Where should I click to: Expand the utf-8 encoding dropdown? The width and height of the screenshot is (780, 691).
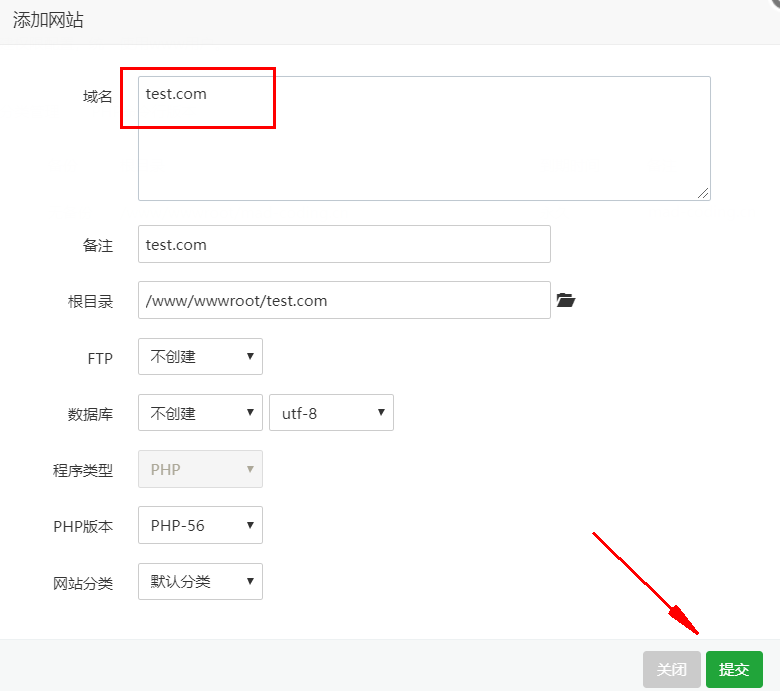pos(331,413)
